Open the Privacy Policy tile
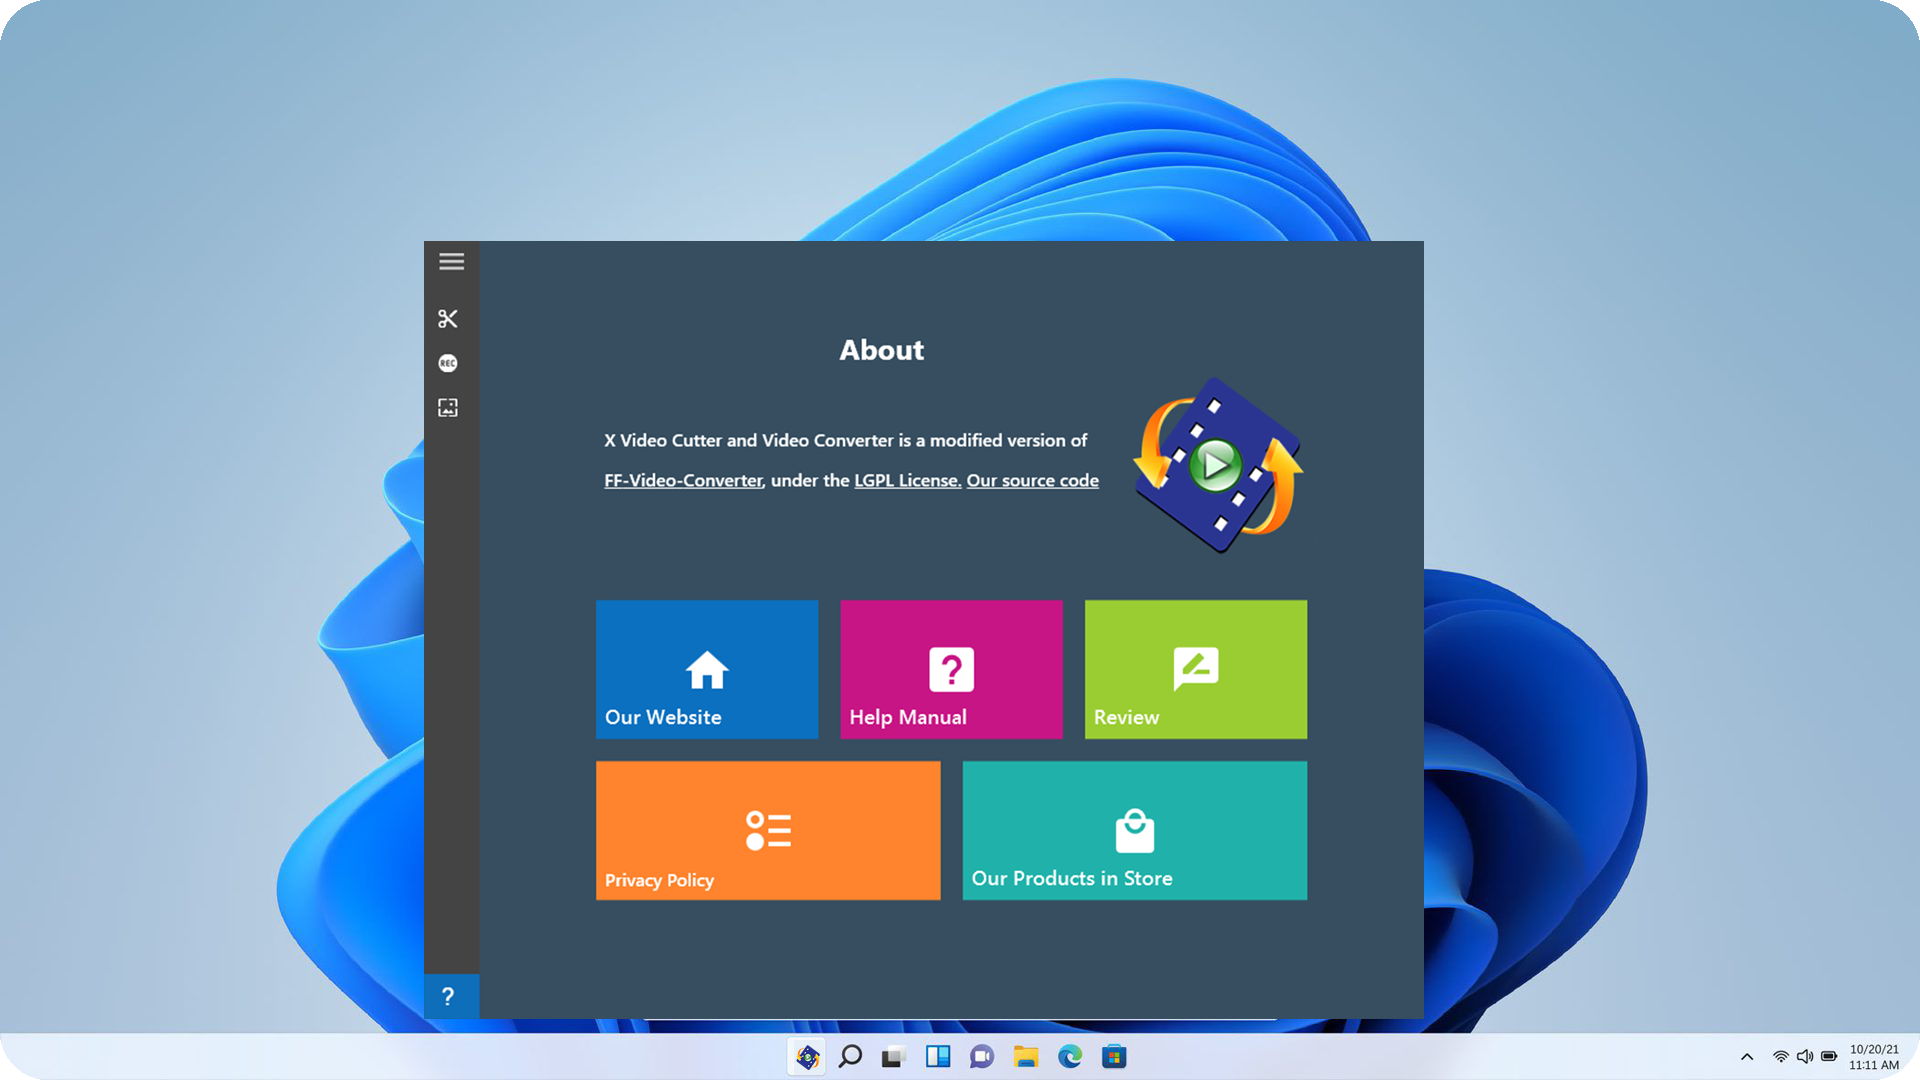Image resolution: width=1920 pixels, height=1080 pixels. pos(768,830)
